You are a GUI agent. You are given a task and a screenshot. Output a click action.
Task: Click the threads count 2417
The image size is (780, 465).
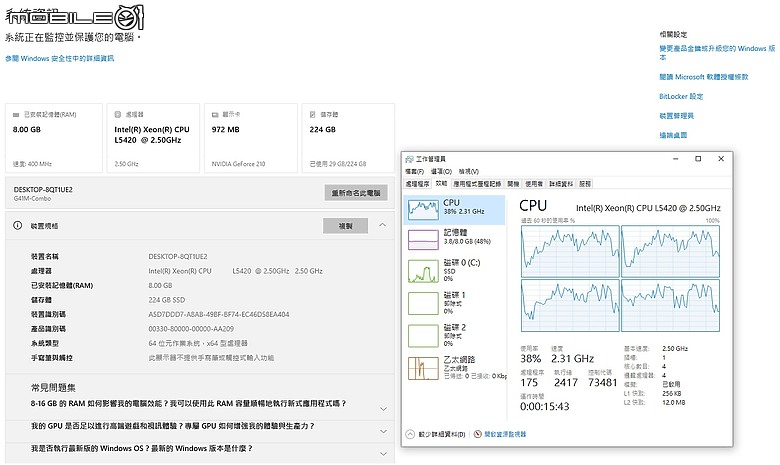coord(566,382)
